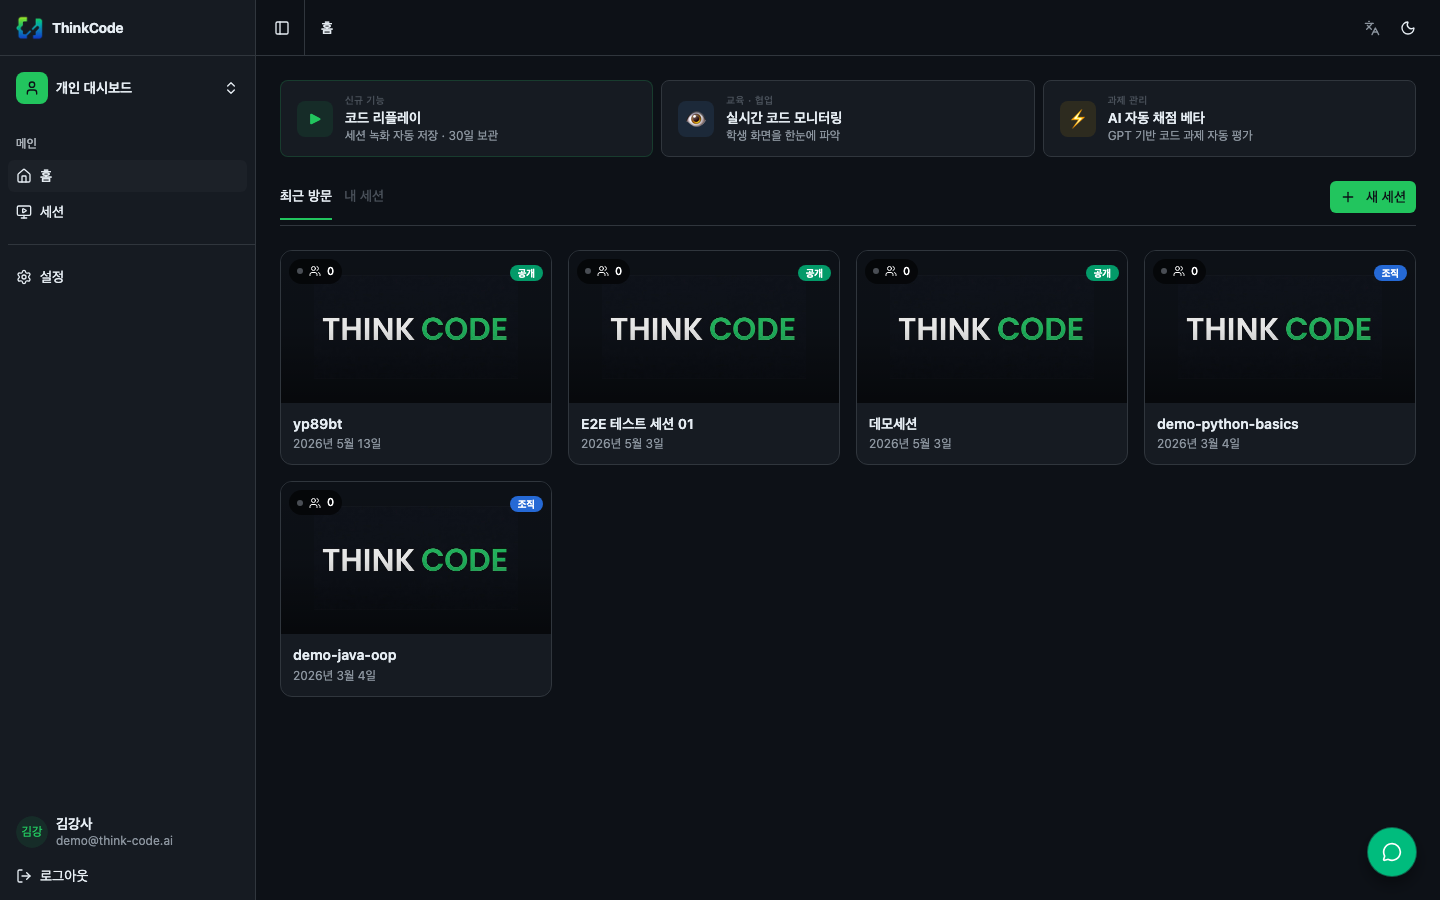Open the demo-java-oop session card
The width and height of the screenshot is (1440, 900).
tap(416, 589)
